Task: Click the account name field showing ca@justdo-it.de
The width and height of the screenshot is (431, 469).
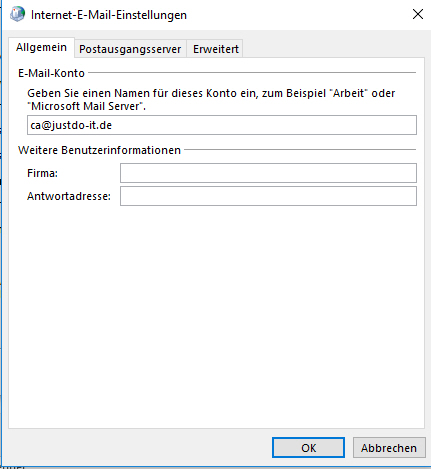Action: pos(222,125)
